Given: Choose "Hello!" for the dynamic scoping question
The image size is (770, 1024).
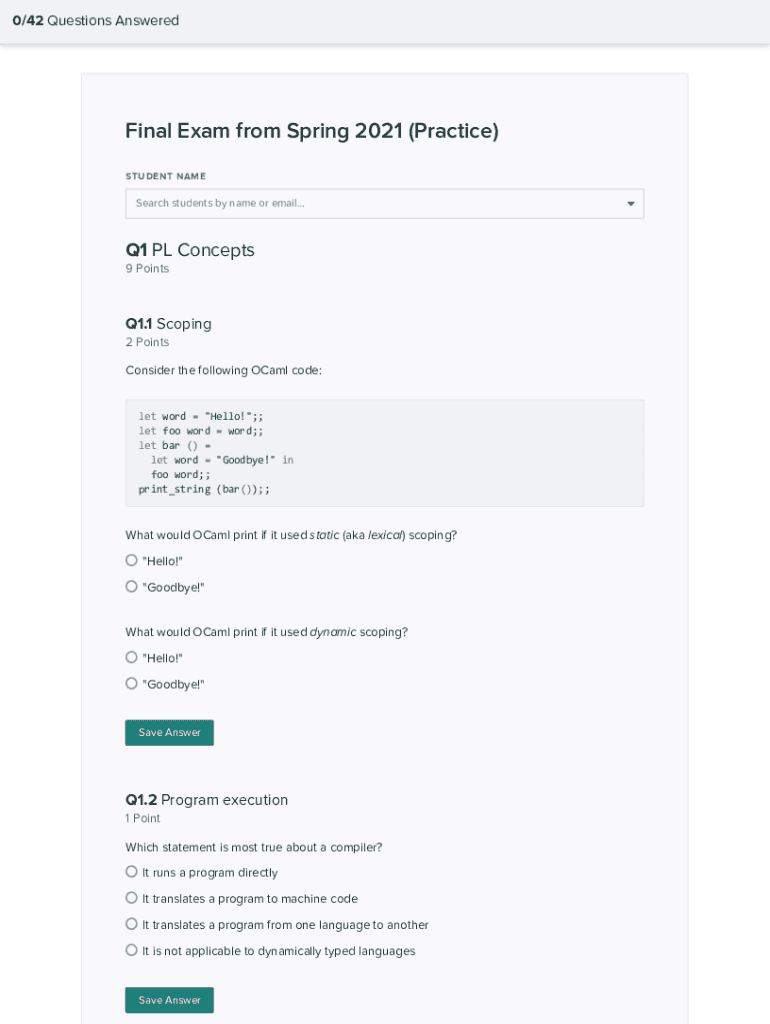Looking at the screenshot, I should 132,658.
